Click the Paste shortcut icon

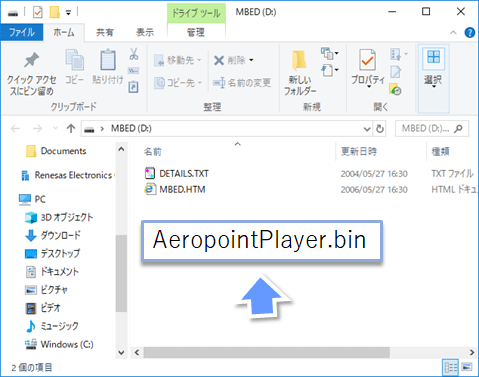[134, 87]
